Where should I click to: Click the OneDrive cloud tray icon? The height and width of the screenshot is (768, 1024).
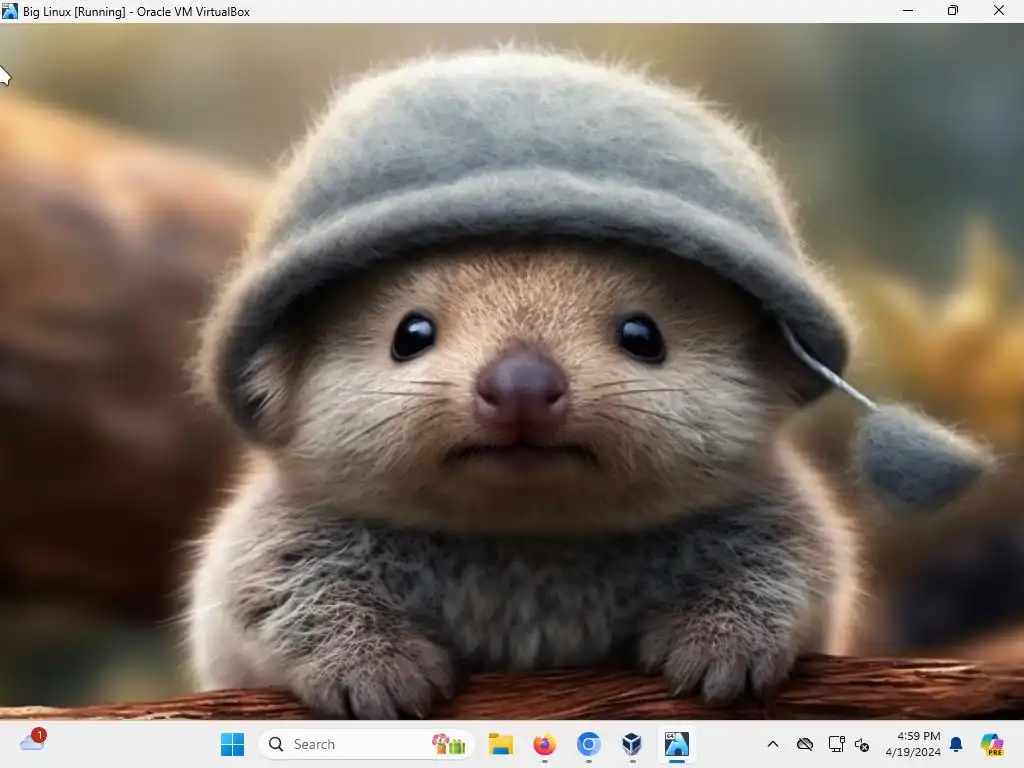[804, 744]
